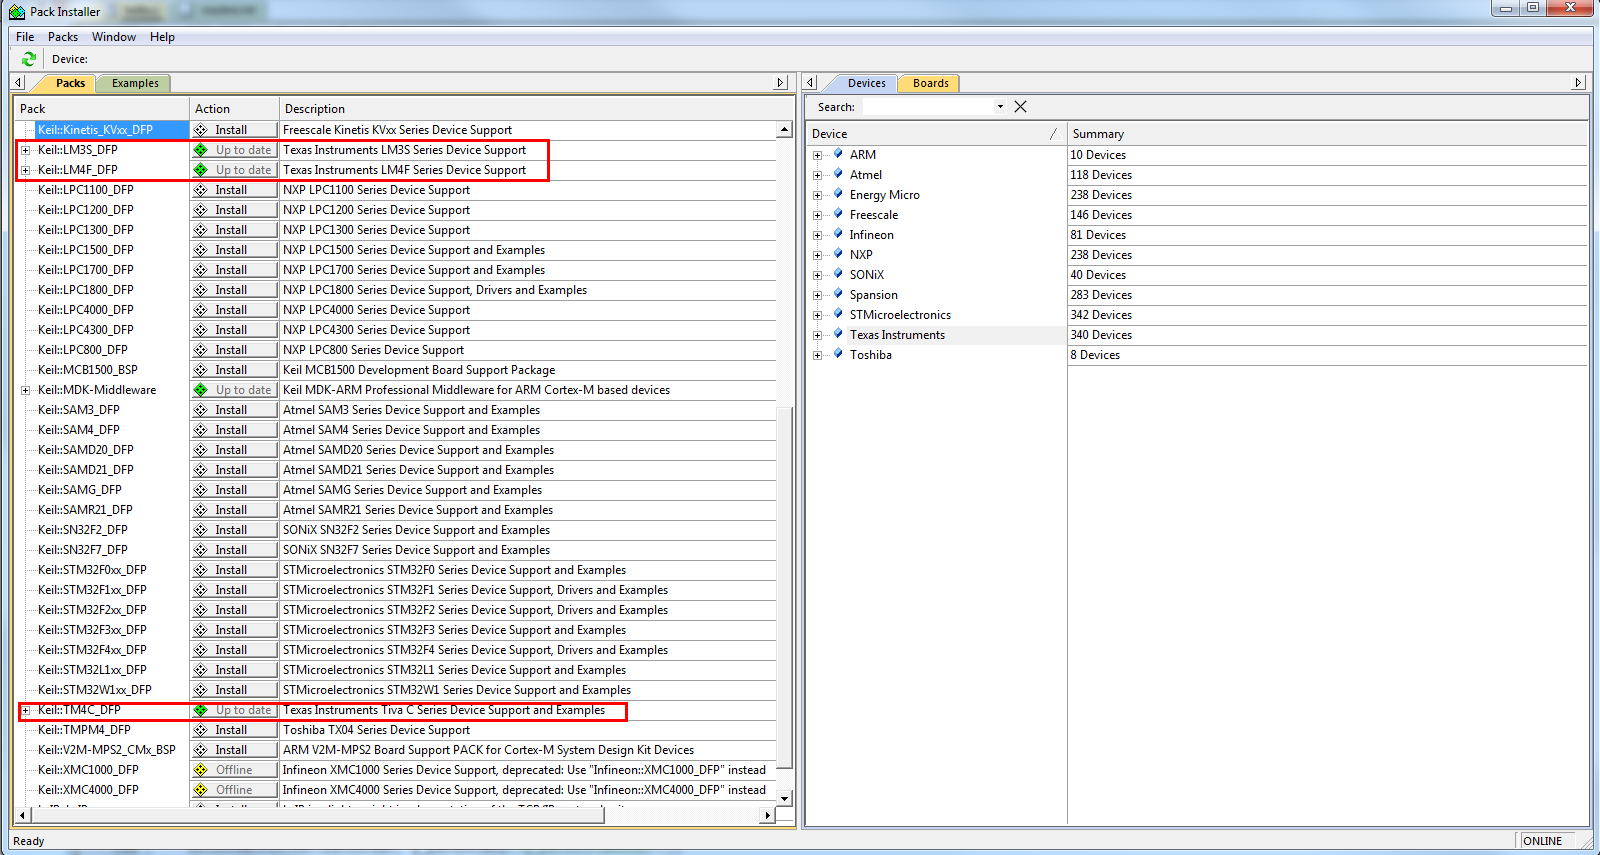1600x855 pixels.
Task: Install the Keil::SN32F7_DFP pack
Action: pos(234,550)
